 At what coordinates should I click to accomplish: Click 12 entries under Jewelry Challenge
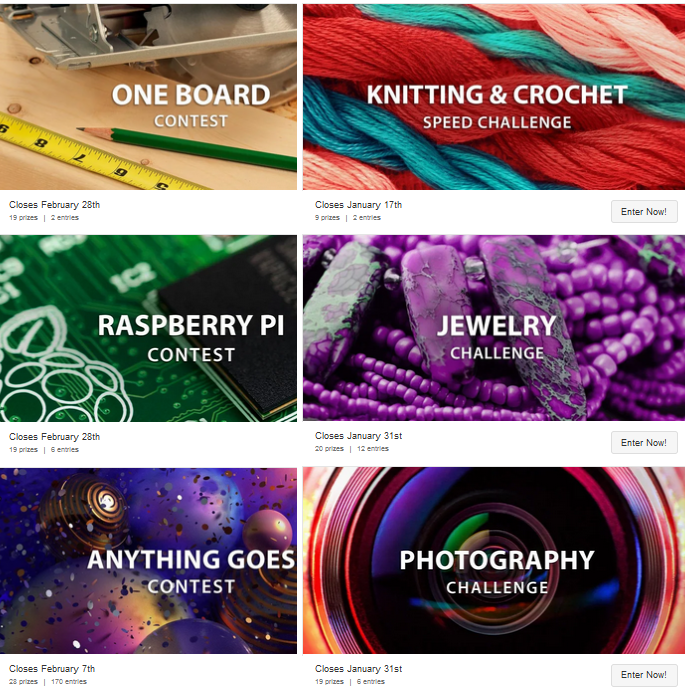point(373,449)
